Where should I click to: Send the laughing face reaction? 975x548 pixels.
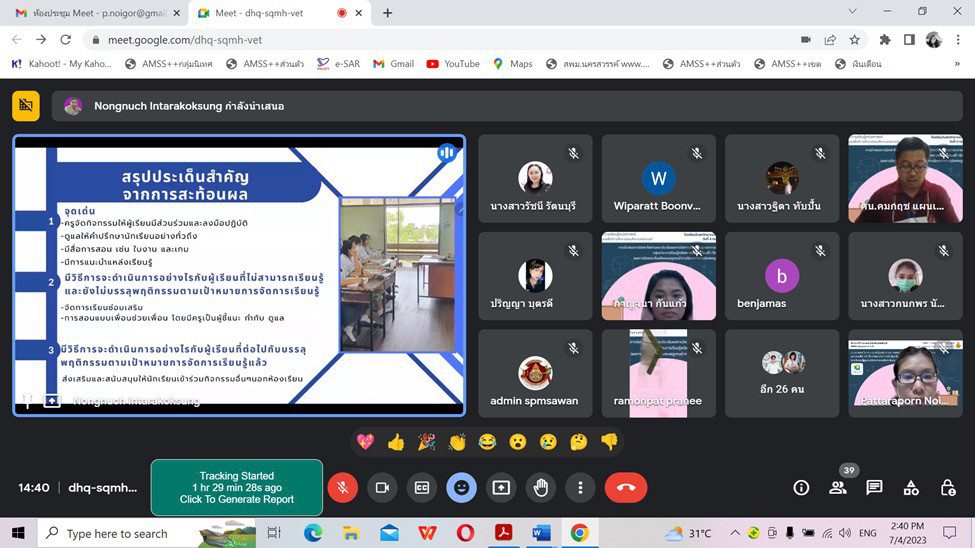[488, 442]
